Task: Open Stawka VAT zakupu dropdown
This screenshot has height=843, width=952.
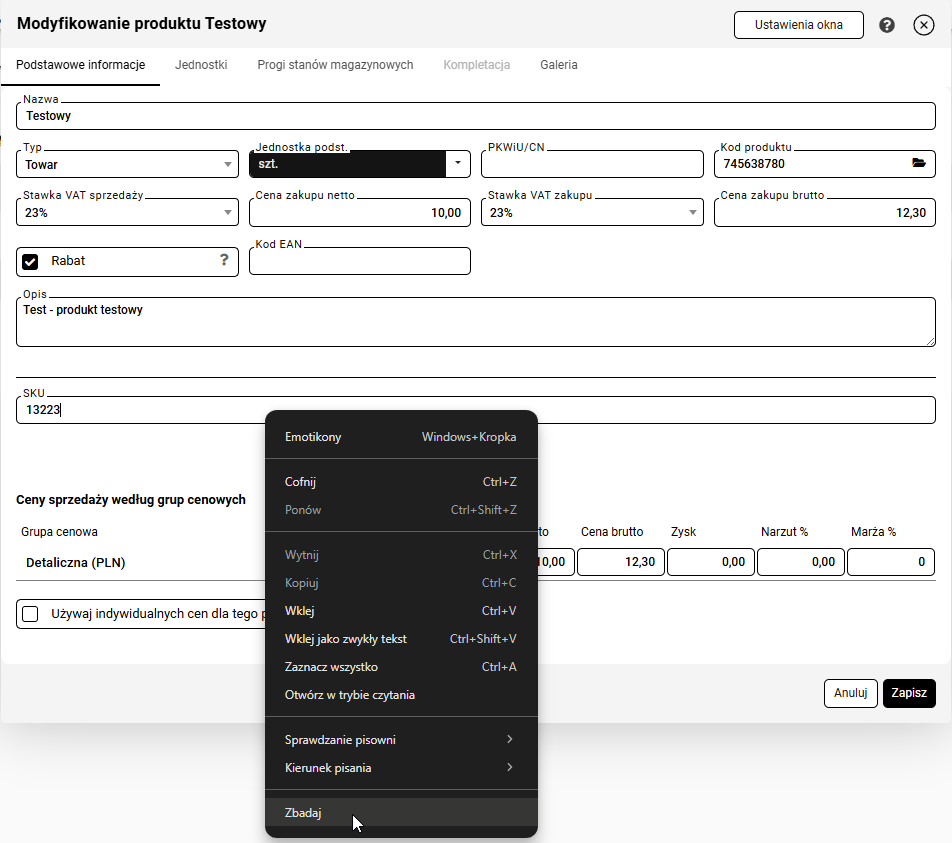Action: 693,213
